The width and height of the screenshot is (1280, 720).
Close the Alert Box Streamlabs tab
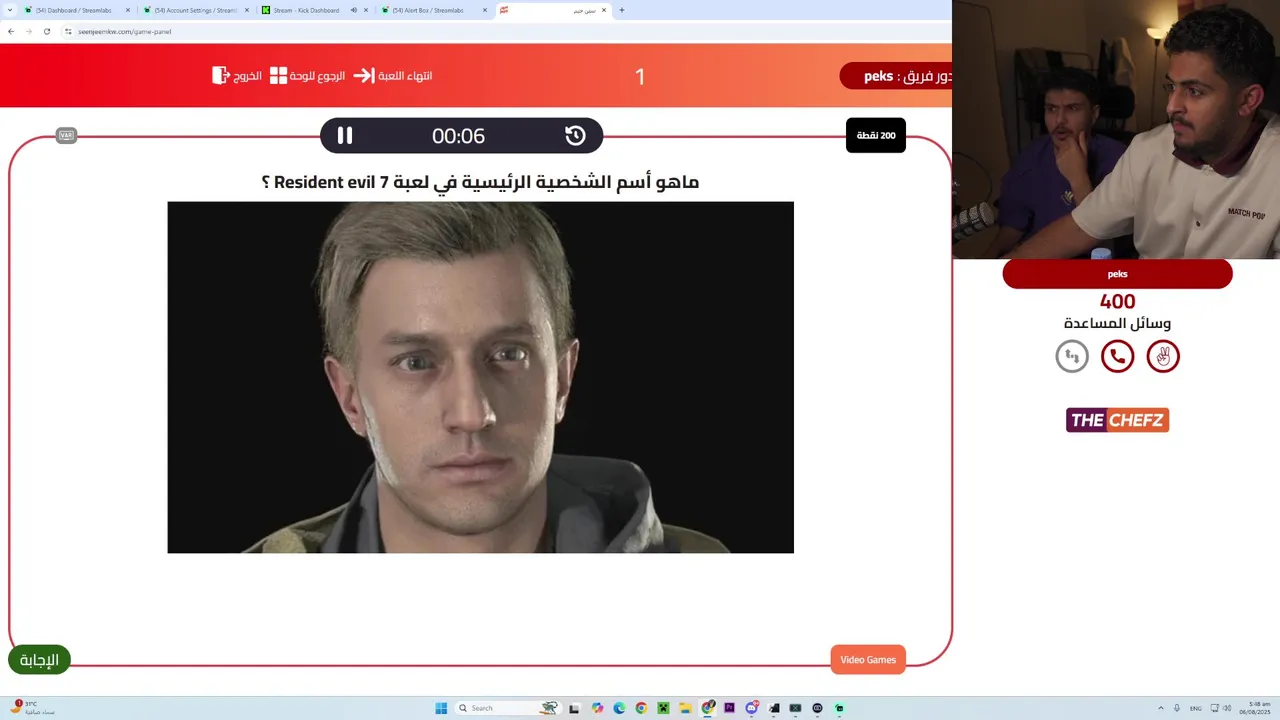click(485, 10)
